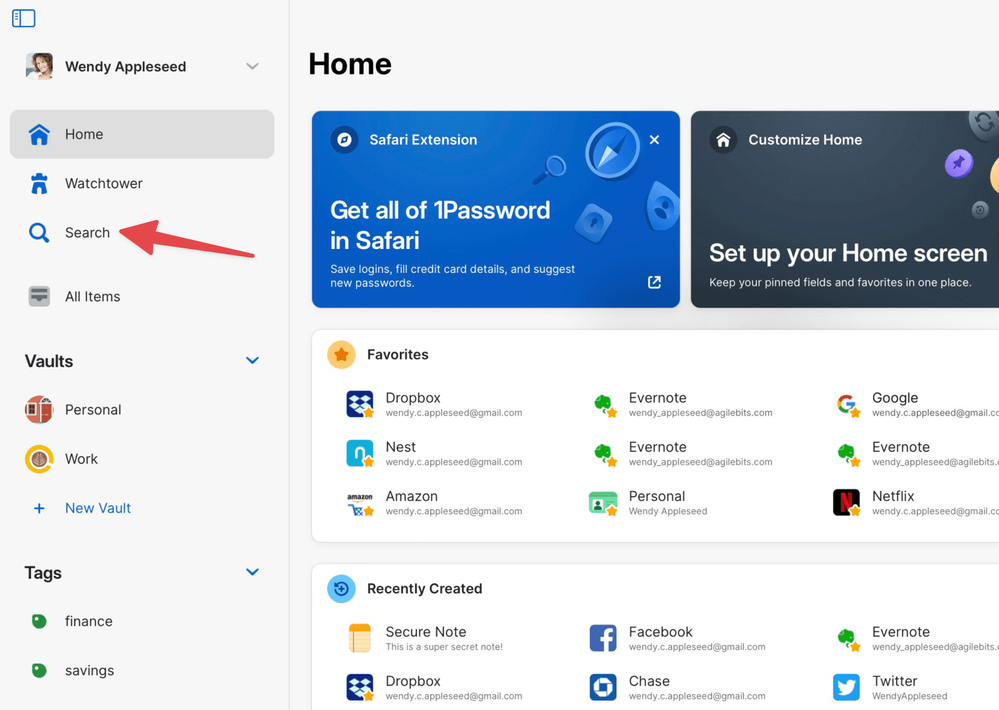Screen dimensions: 999x710
Task: Open the Customize Home card
Action: coord(845,209)
